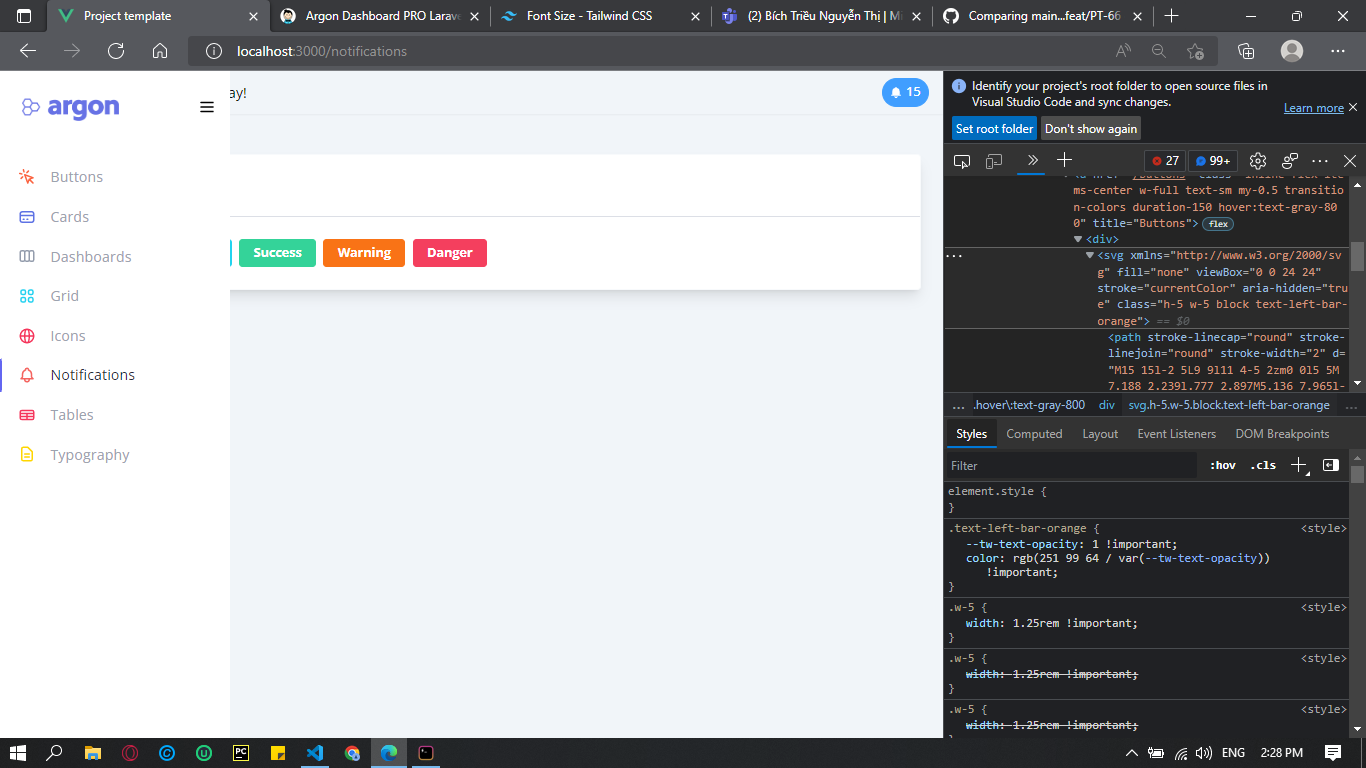Toggle device emulation in DevTools
The width and height of the screenshot is (1366, 768).
[x=994, y=160]
